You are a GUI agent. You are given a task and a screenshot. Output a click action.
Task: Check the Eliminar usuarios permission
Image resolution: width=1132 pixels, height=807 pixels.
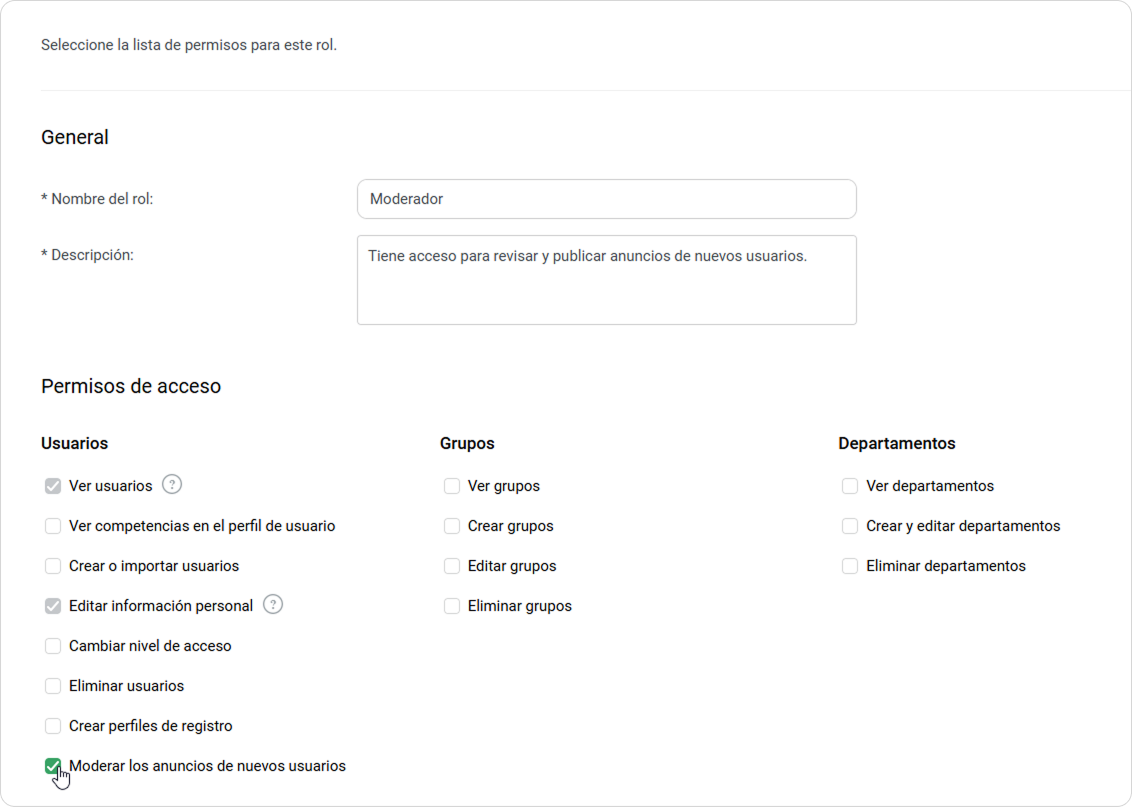[x=53, y=686]
